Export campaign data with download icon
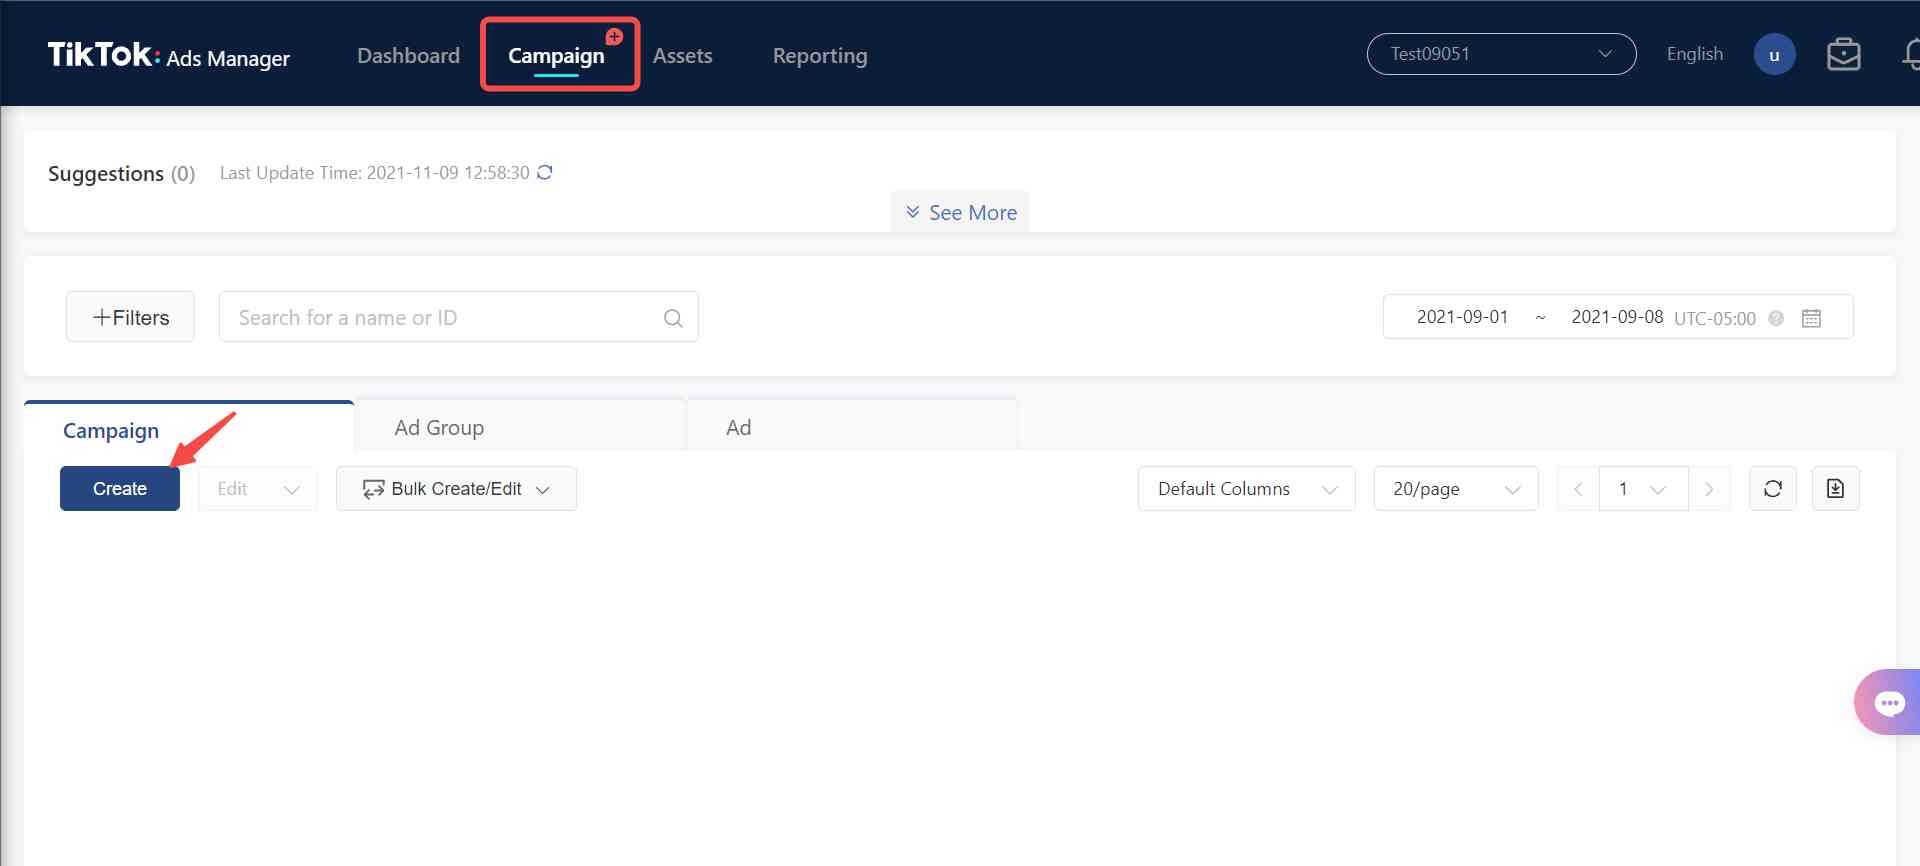 click(x=1836, y=489)
